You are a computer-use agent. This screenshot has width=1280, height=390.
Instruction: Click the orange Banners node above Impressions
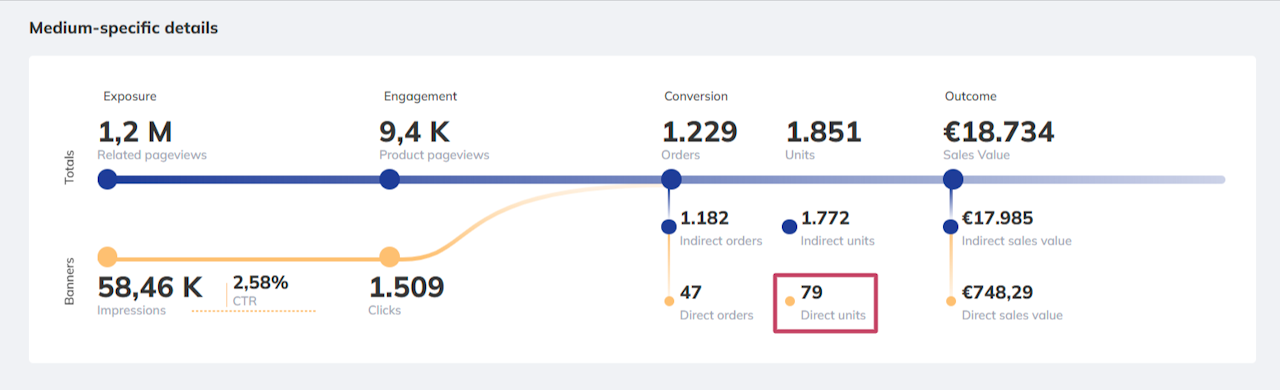[108, 256]
